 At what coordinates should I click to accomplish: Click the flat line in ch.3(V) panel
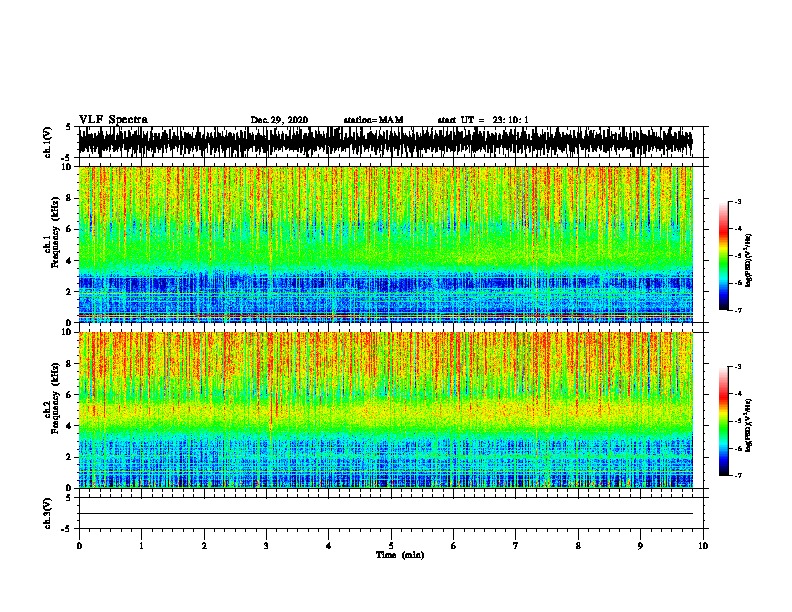point(385,514)
